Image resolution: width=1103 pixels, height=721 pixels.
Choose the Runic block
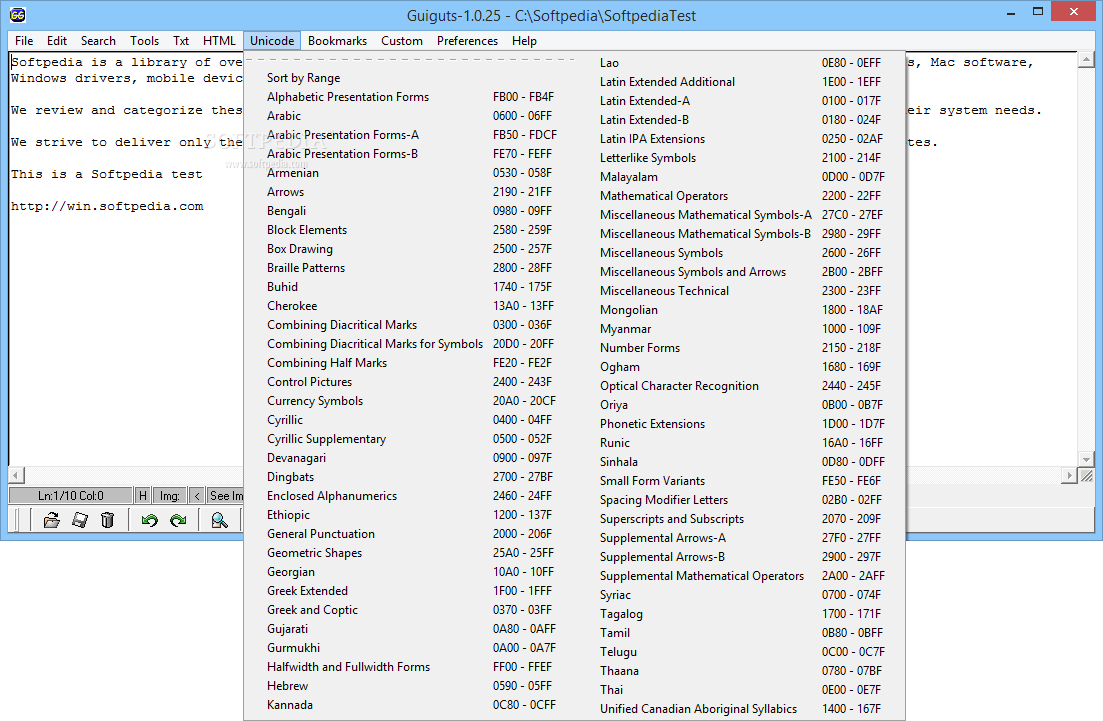tap(741, 443)
